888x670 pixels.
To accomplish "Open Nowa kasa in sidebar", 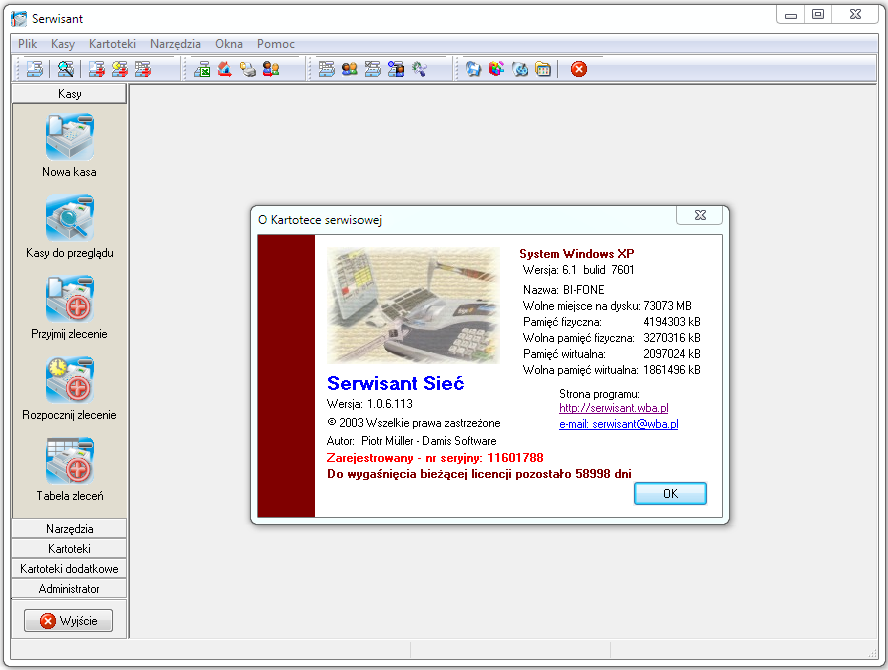I will click(70, 146).
